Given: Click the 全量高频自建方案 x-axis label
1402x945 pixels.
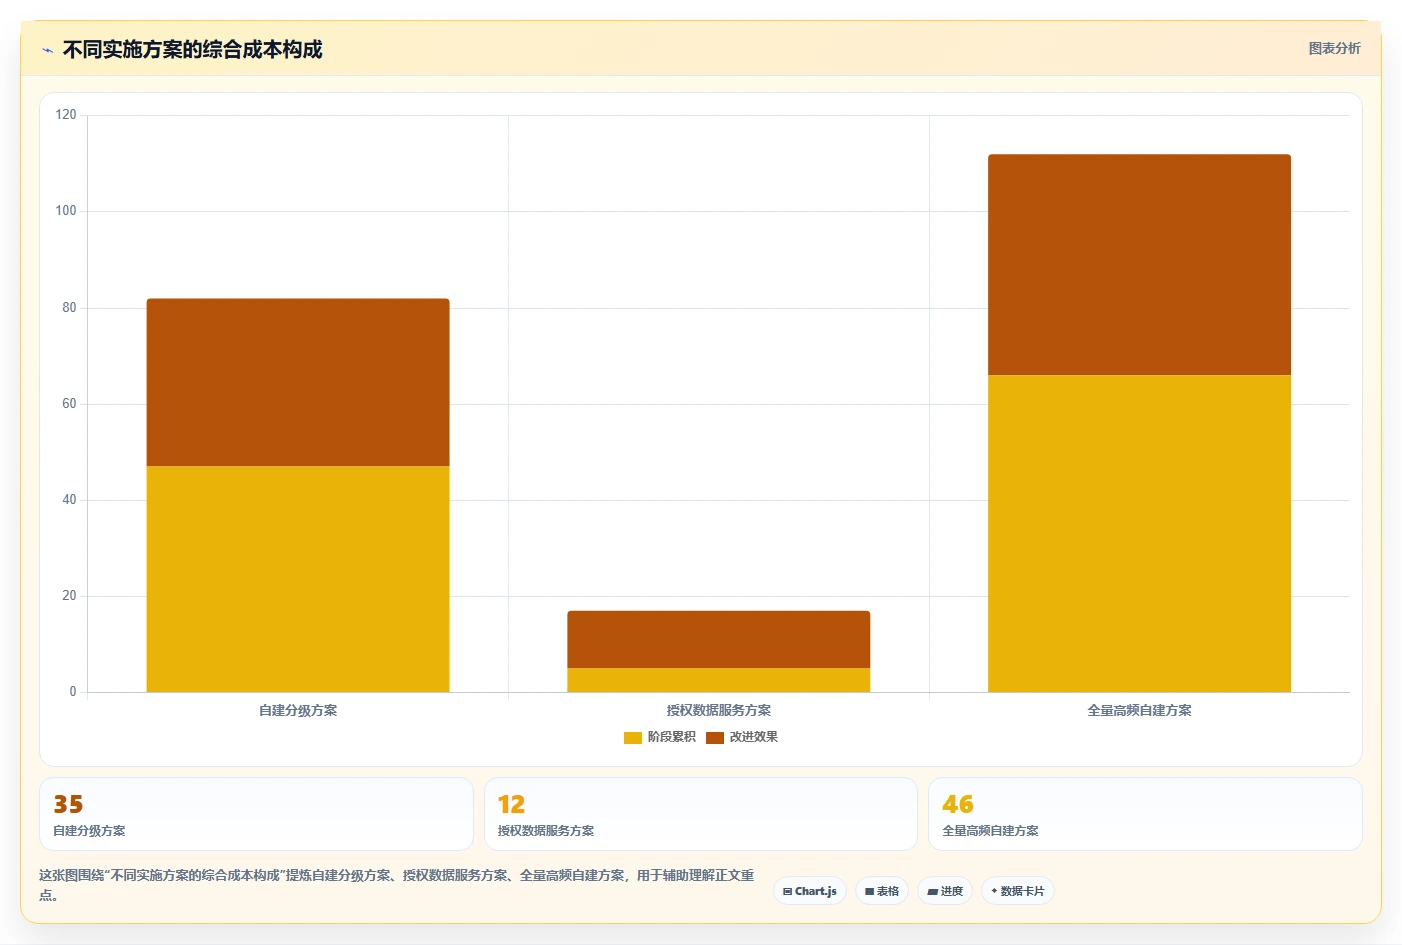Looking at the screenshot, I should 1139,711.
